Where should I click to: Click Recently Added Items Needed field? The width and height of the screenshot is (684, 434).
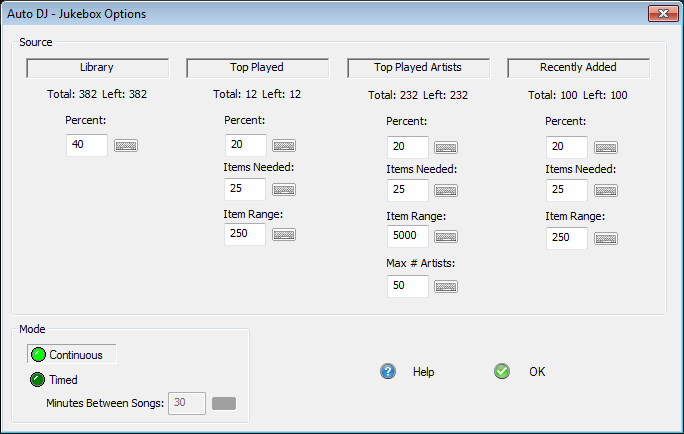(566, 191)
